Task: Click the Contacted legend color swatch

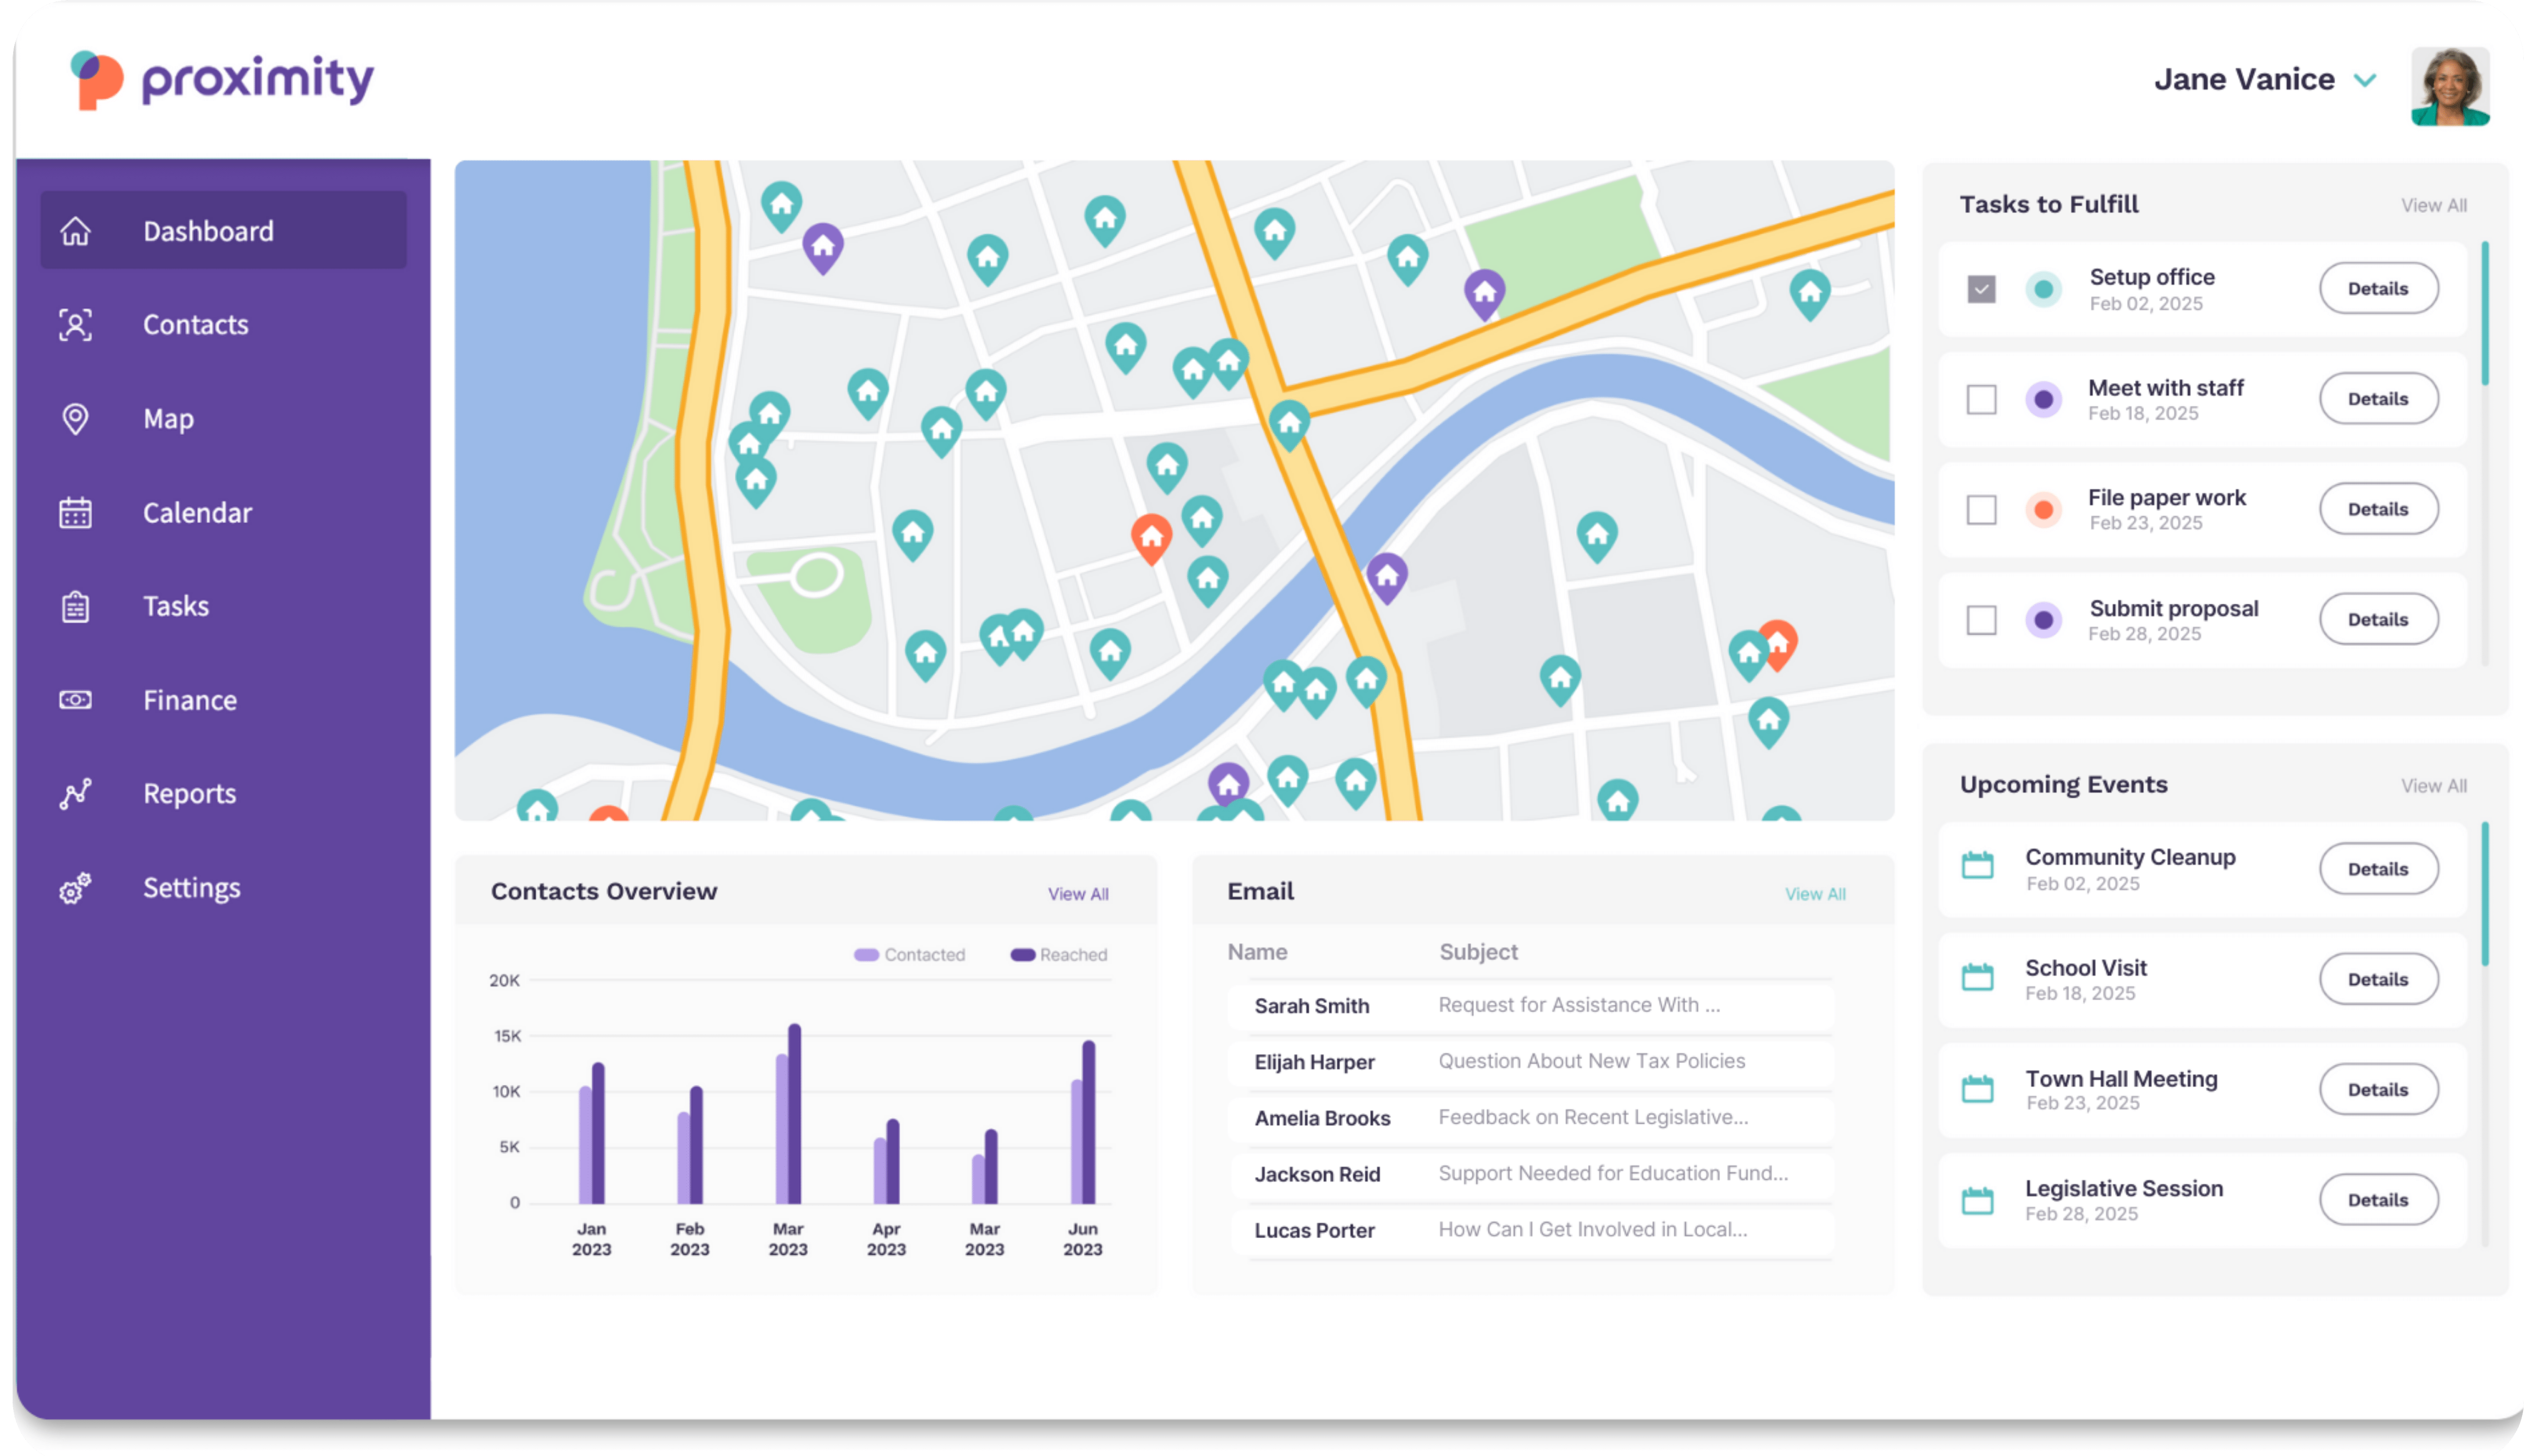Action: pyautogui.click(x=866, y=955)
